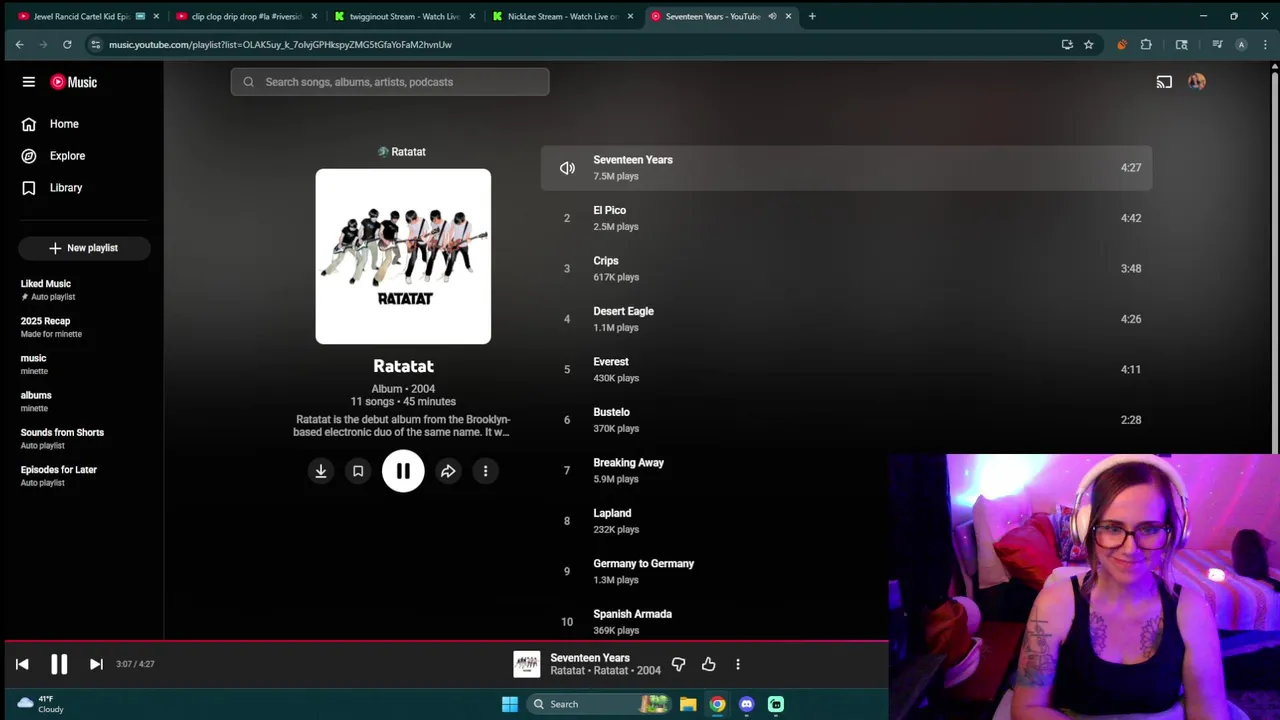Switch to NickLee Stream tab
The height and width of the screenshot is (720, 1280).
click(563, 16)
